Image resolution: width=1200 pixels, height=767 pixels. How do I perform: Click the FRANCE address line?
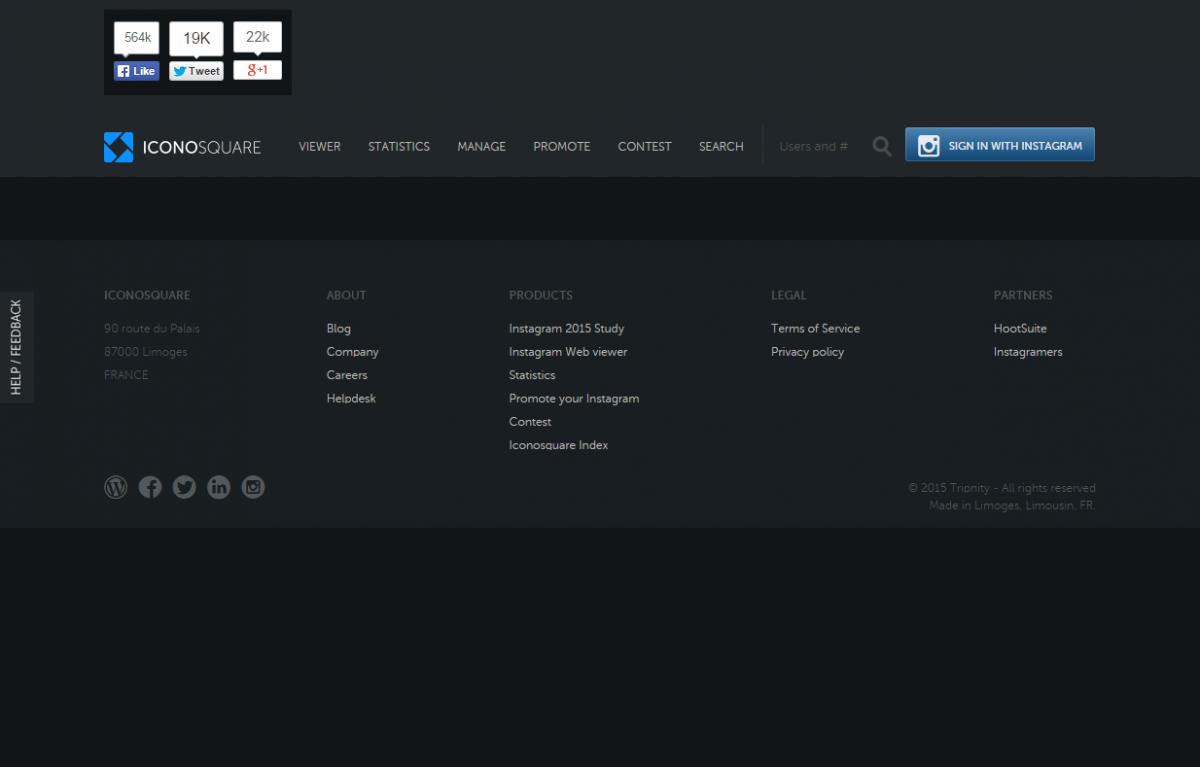click(126, 375)
